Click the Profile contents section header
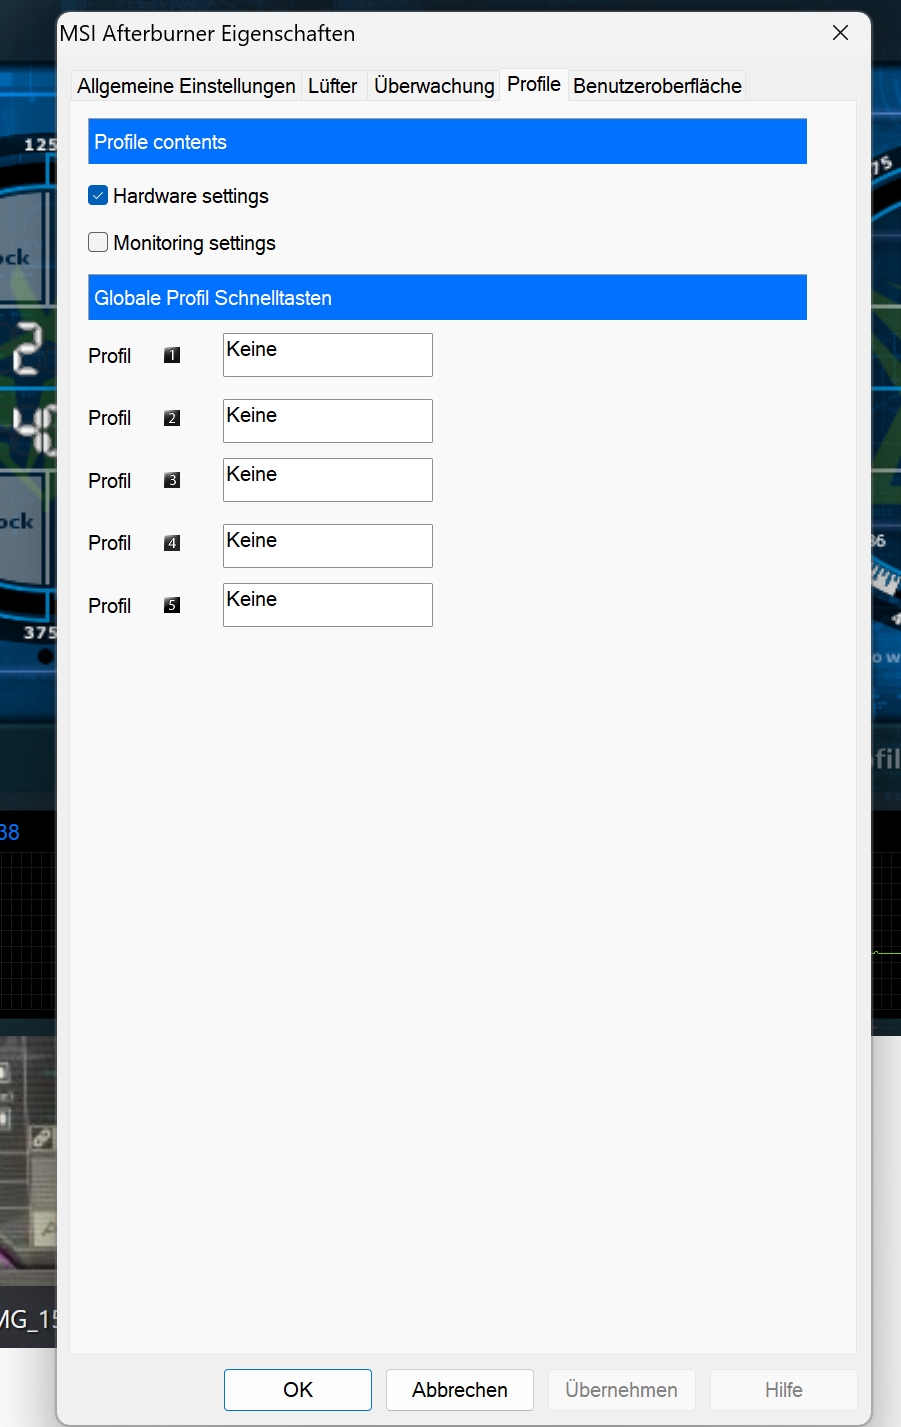Viewport: 901px width, 1427px height. pyautogui.click(x=447, y=142)
